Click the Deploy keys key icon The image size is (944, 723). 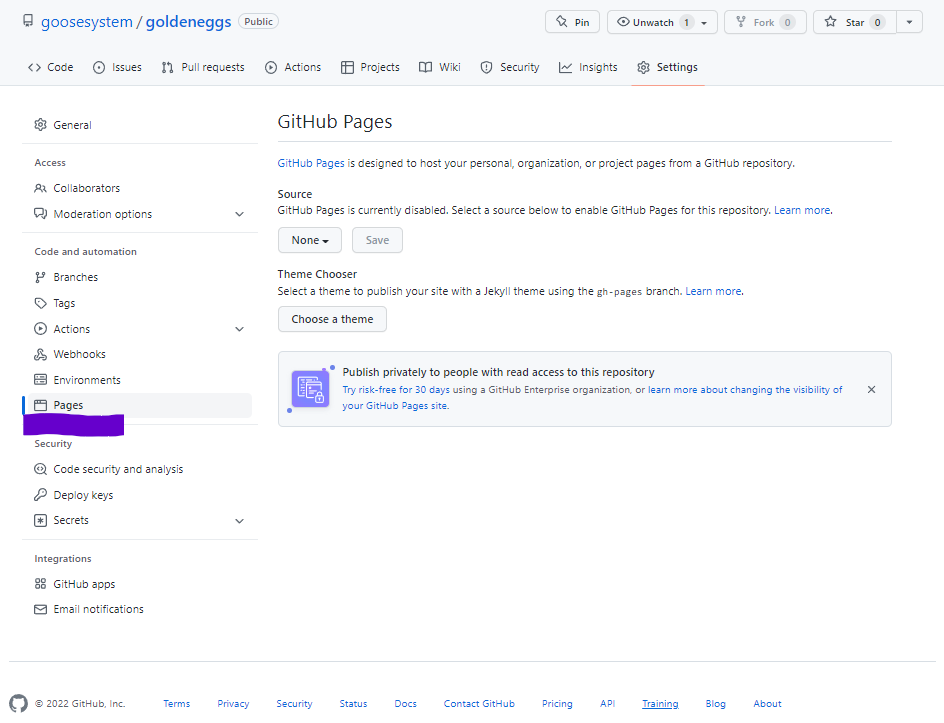point(40,495)
